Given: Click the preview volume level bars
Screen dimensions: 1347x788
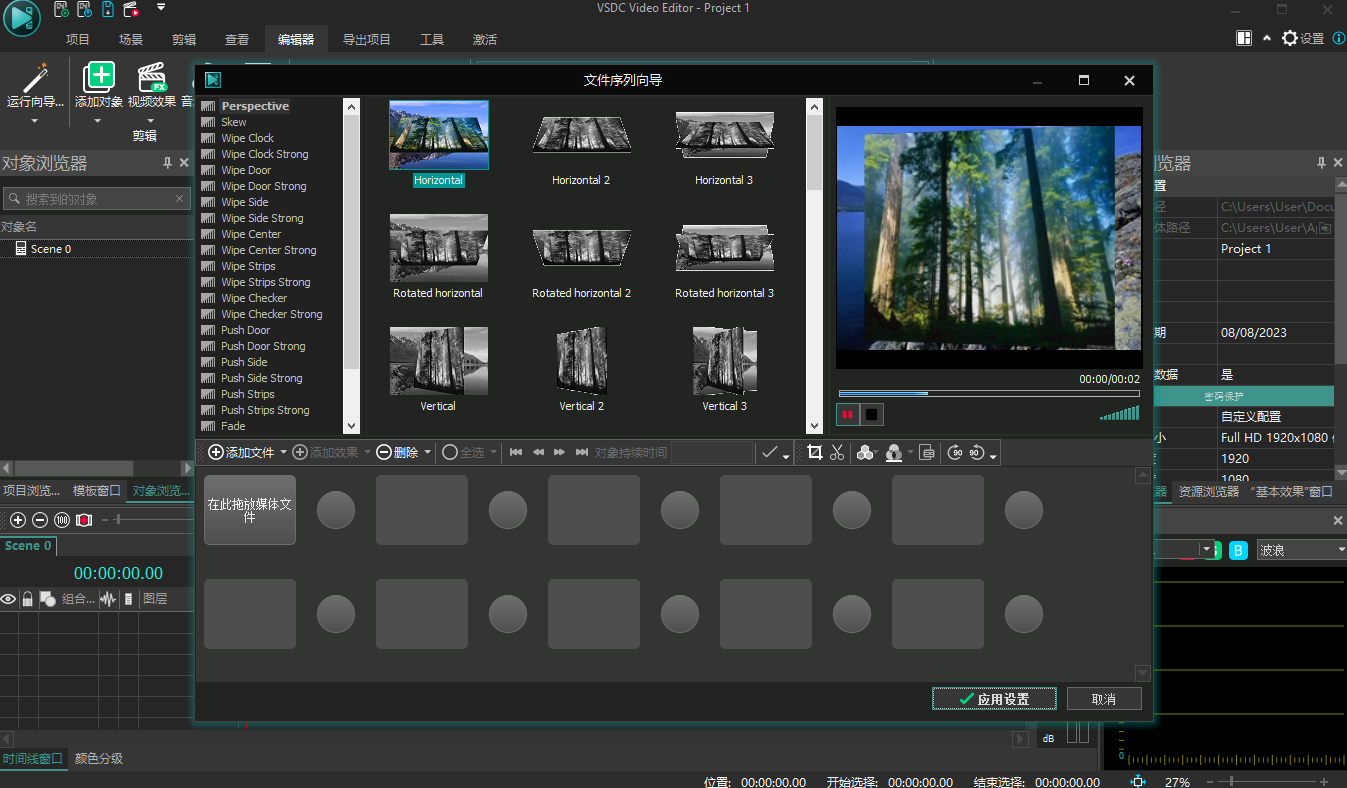Looking at the screenshot, I should [x=1119, y=413].
